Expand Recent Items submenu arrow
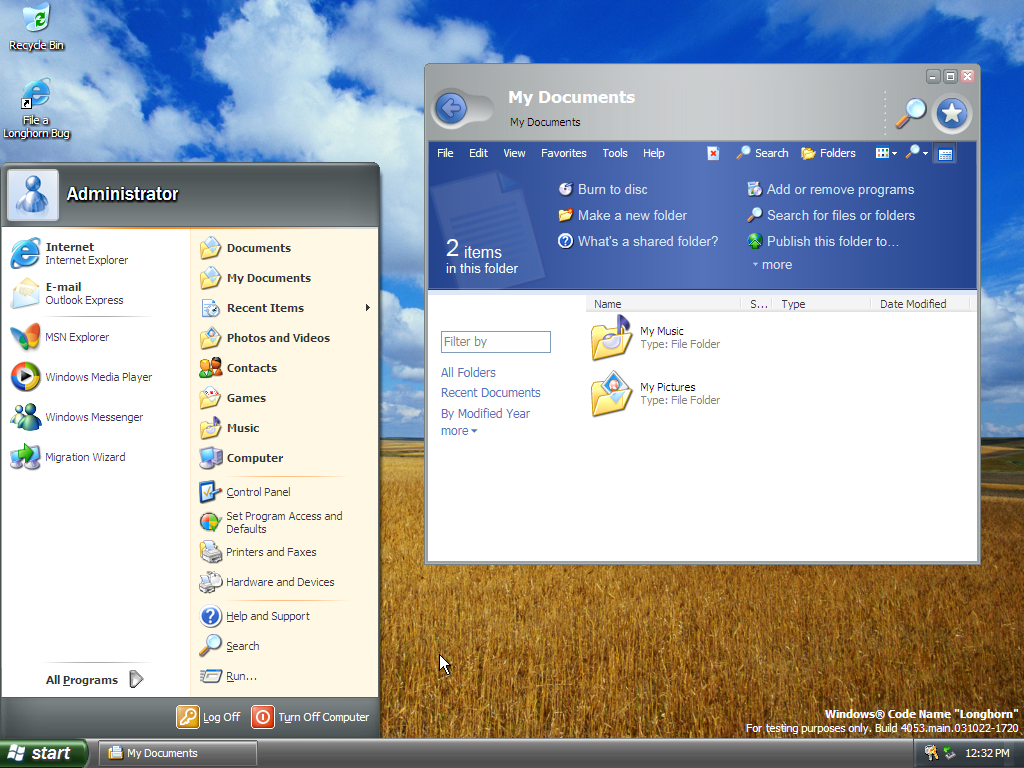This screenshot has width=1024, height=768. [x=367, y=308]
